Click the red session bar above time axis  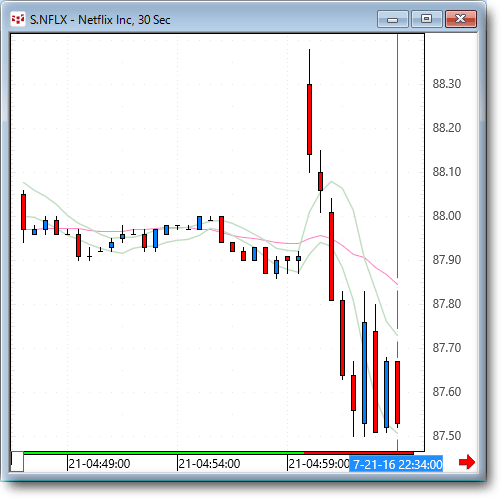[x=359, y=453]
